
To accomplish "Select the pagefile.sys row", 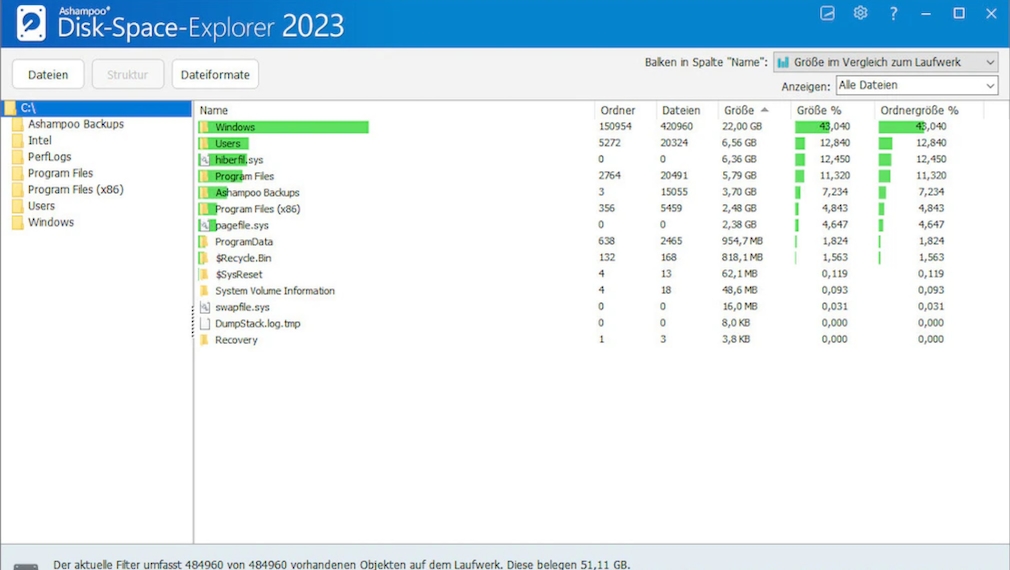I will (x=589, y=225).
